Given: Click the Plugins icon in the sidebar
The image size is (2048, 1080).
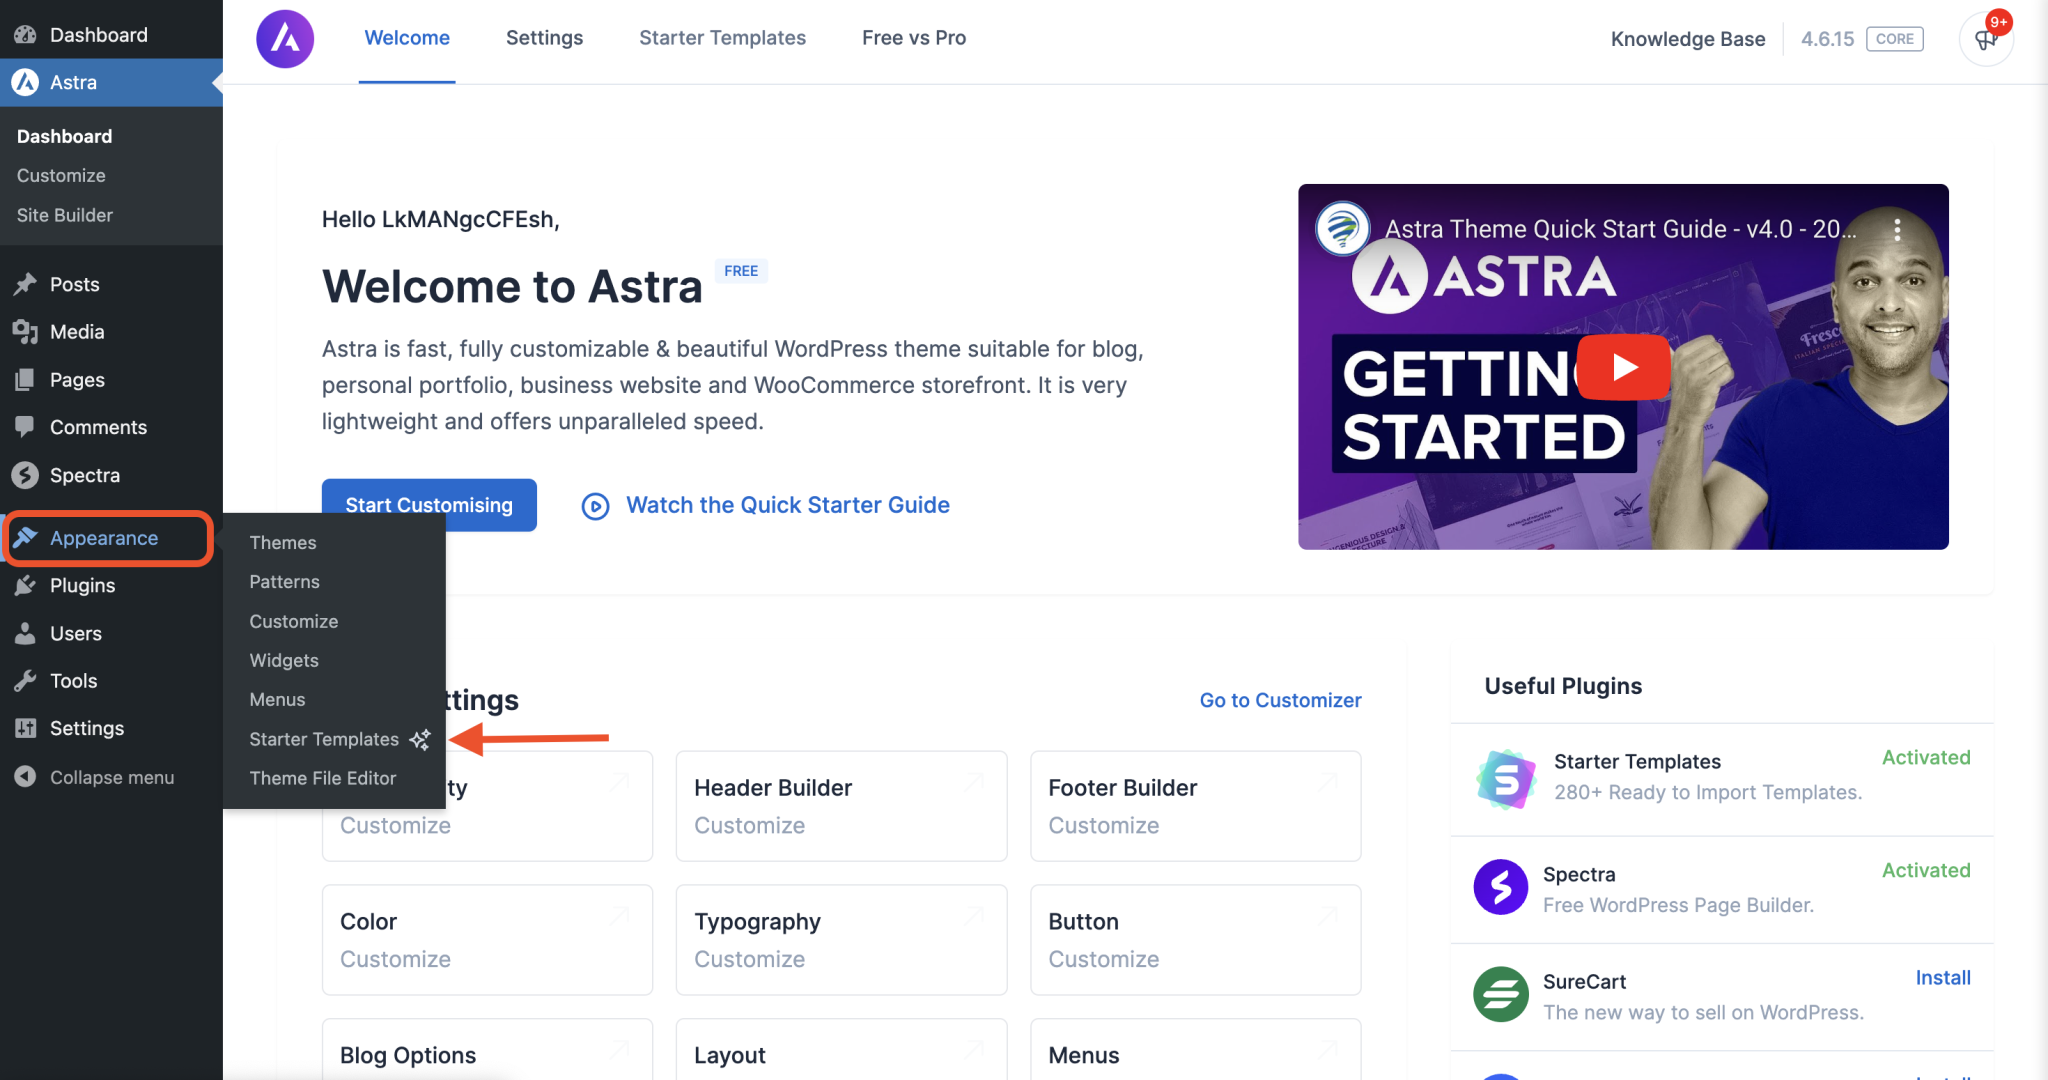Looking at the screenshot, I should (x=27, y=585).
